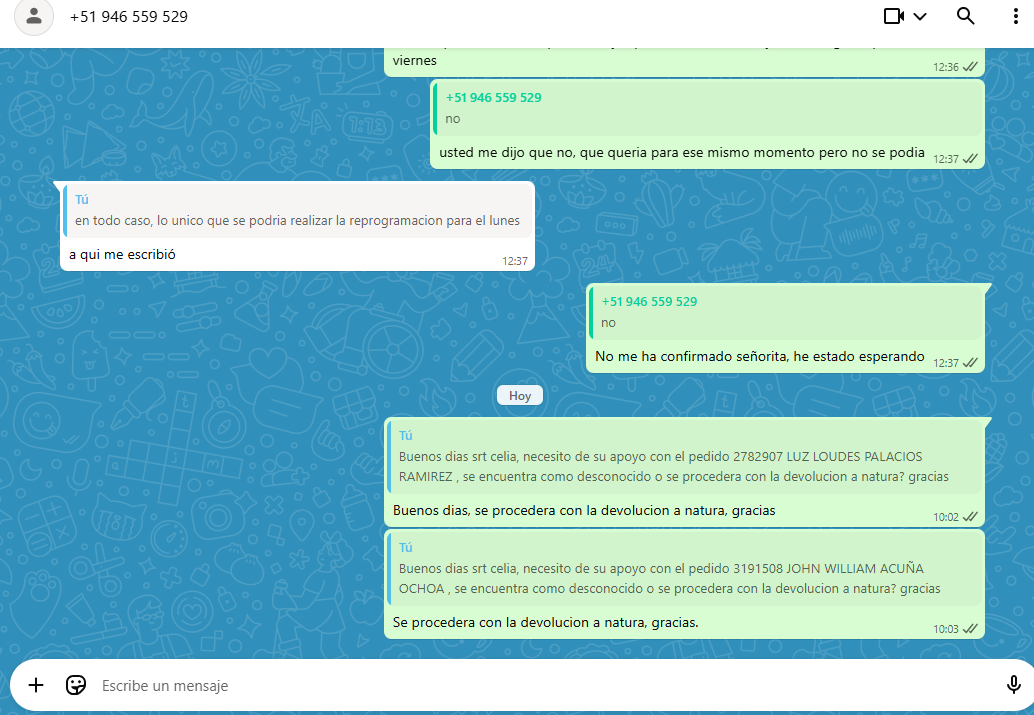
Task: Search messages with the magnifier icon
Action: click(x=965, y=16)
